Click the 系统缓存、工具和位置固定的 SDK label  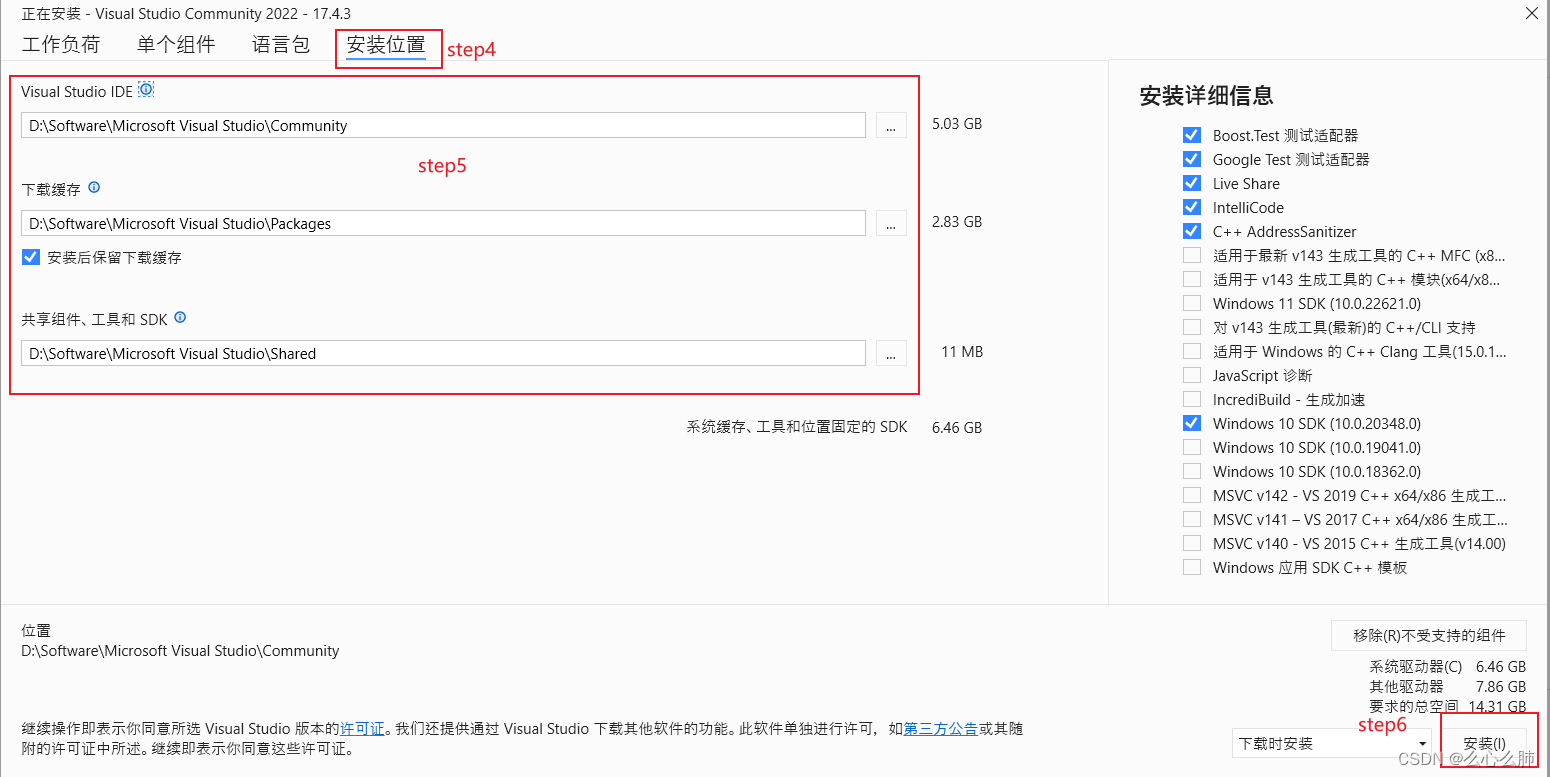pyautogui.click(x=797, y=427)
